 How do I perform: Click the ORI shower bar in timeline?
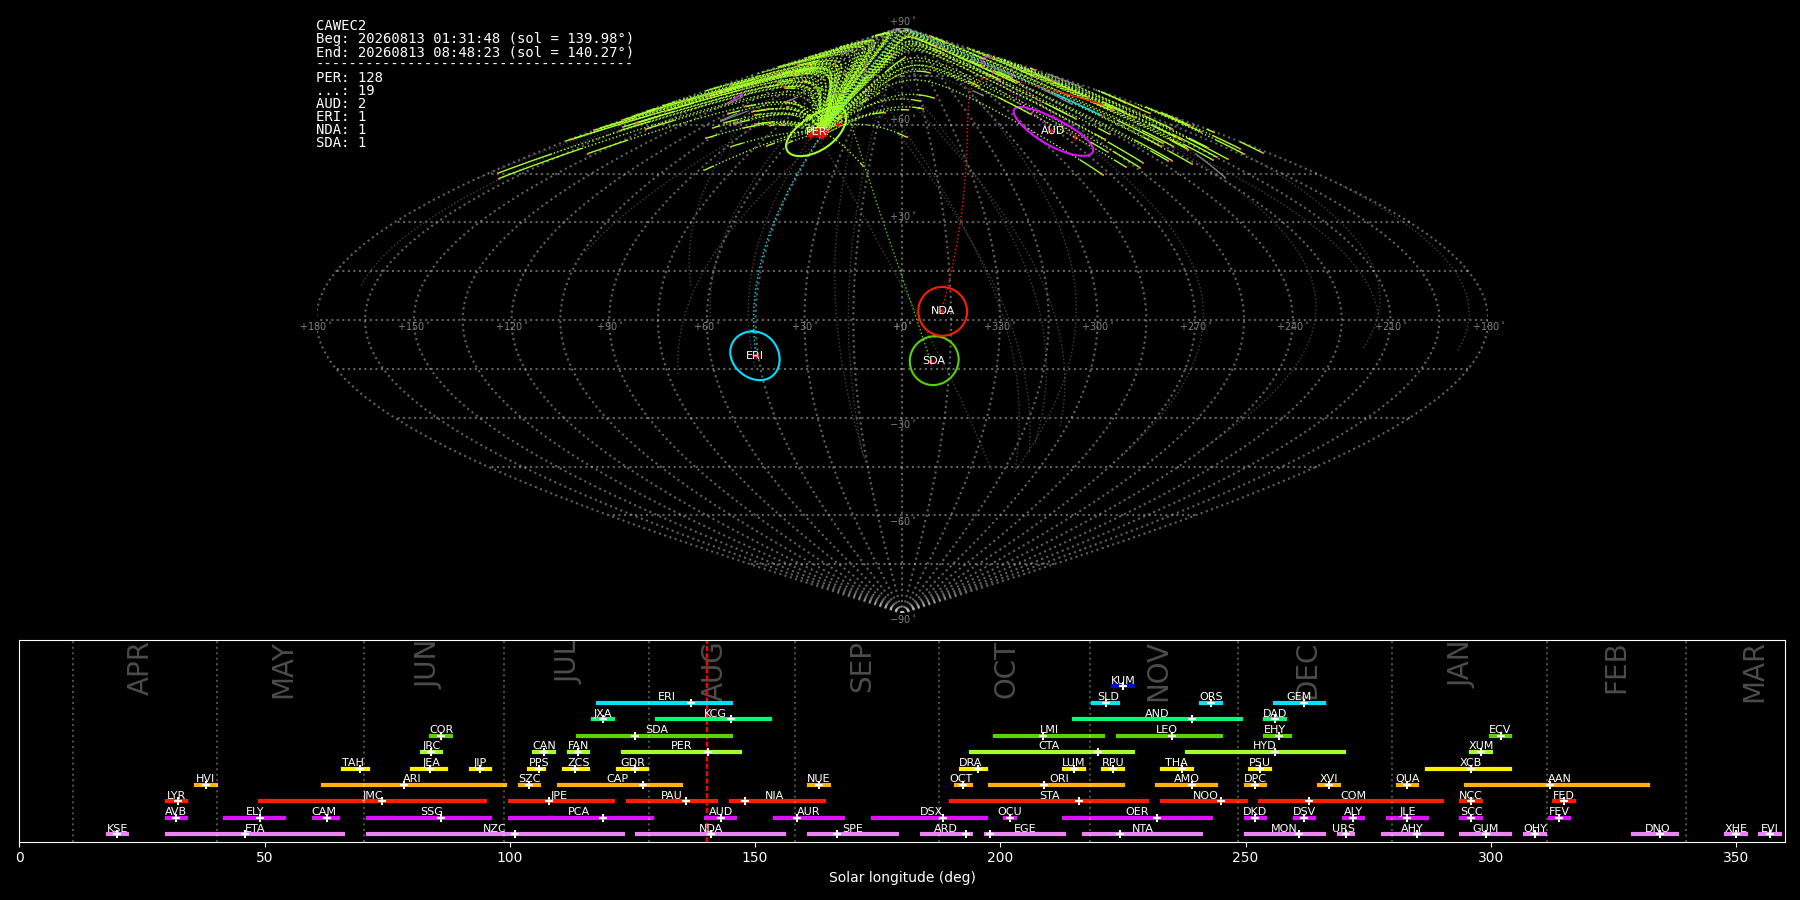[x=1056, y=785]
